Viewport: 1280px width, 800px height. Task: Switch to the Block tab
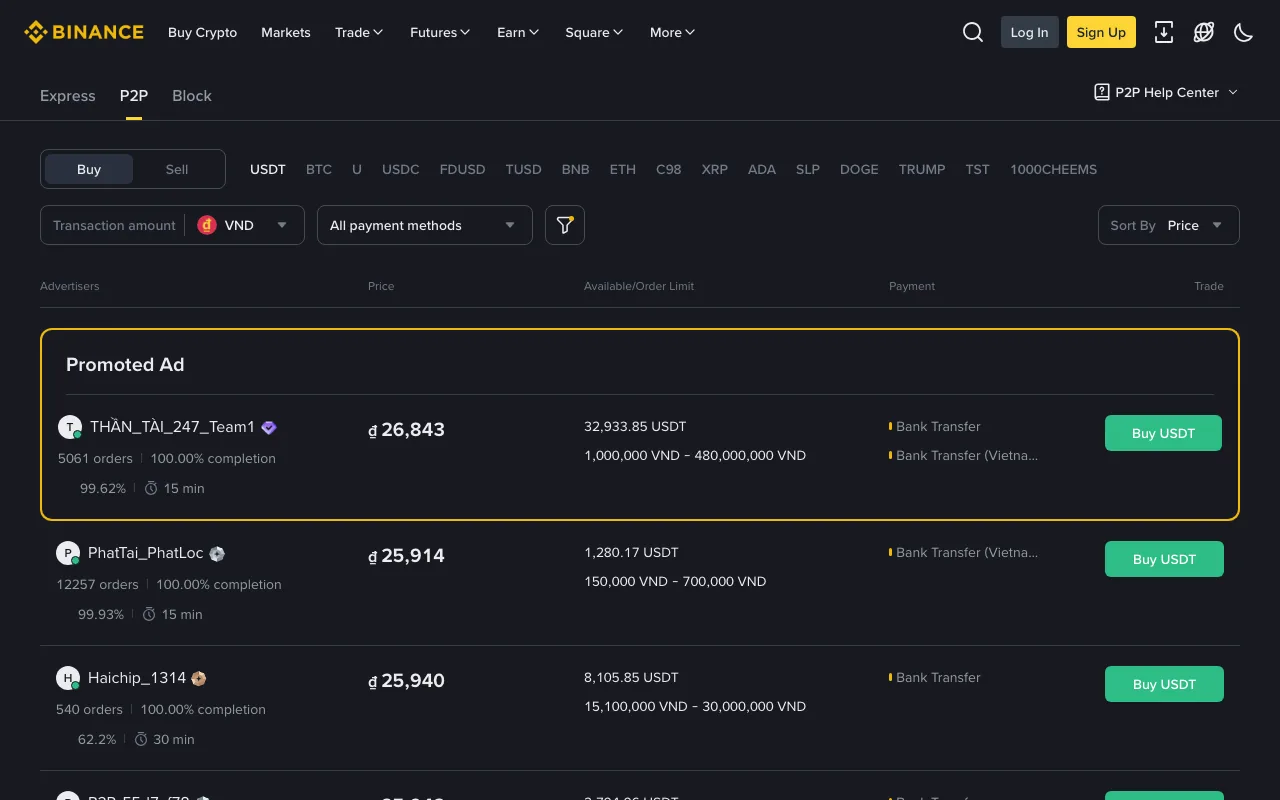tap(192, 96)
